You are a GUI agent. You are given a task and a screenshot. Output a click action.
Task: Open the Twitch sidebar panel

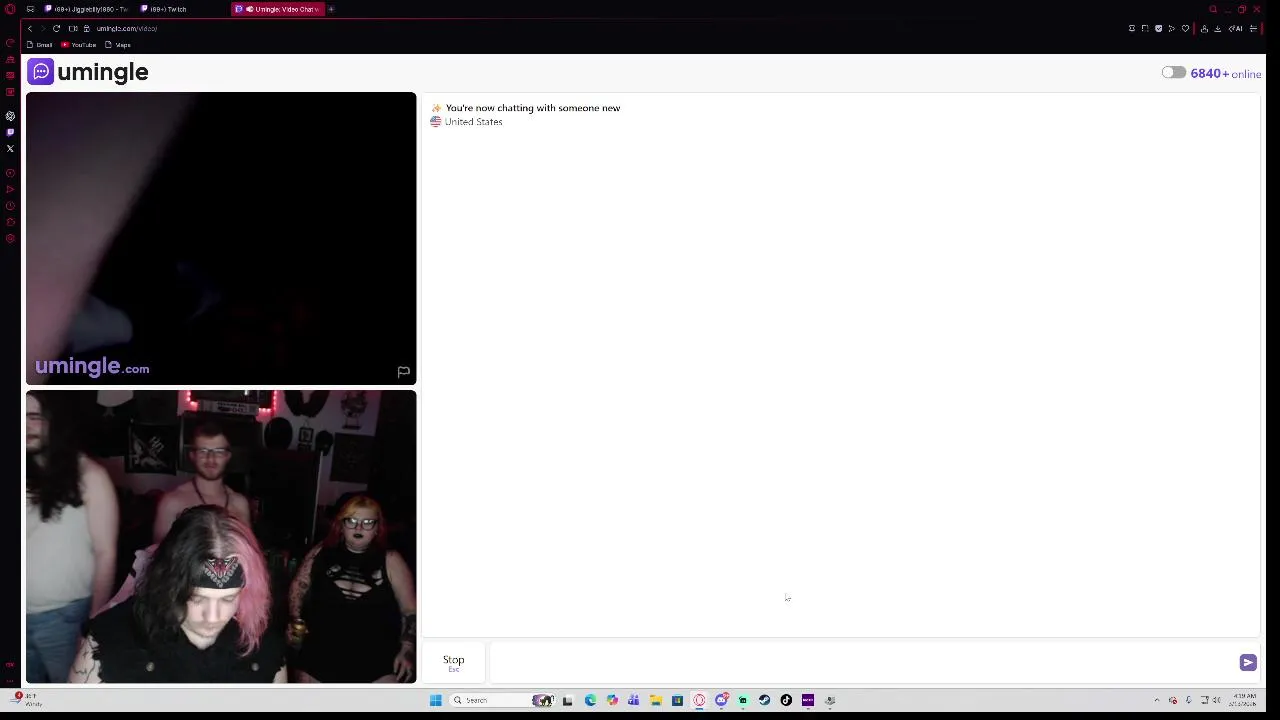[x=10, y=132]
